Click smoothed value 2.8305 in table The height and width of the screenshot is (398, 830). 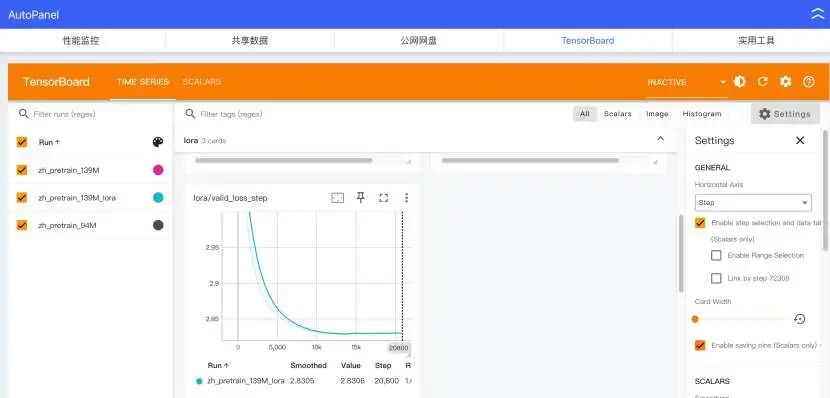(302, 381)
